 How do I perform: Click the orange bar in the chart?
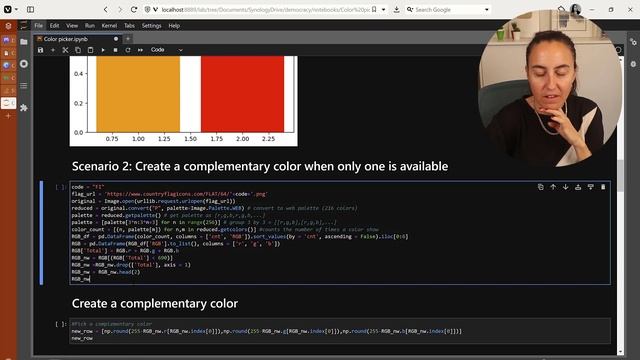[x=138, y=94]
